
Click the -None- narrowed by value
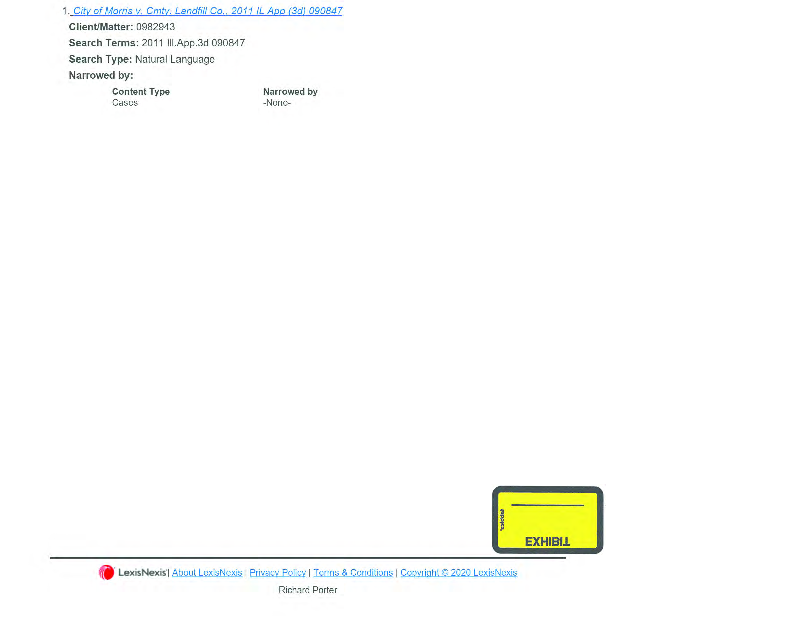tap(276, 103)
